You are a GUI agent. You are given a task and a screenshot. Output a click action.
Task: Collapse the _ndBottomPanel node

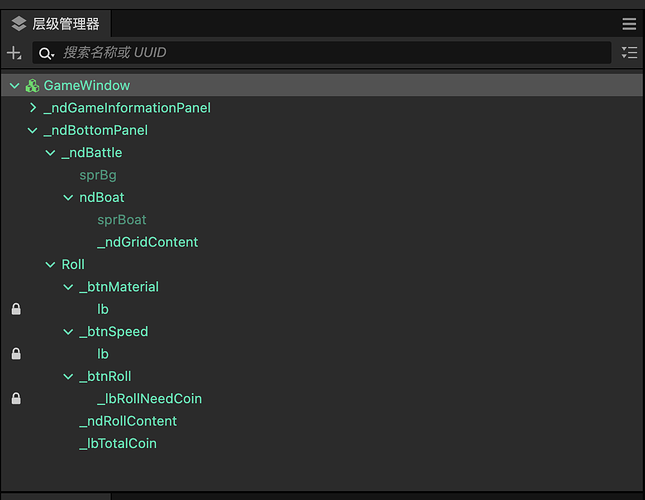pos(33,131)
